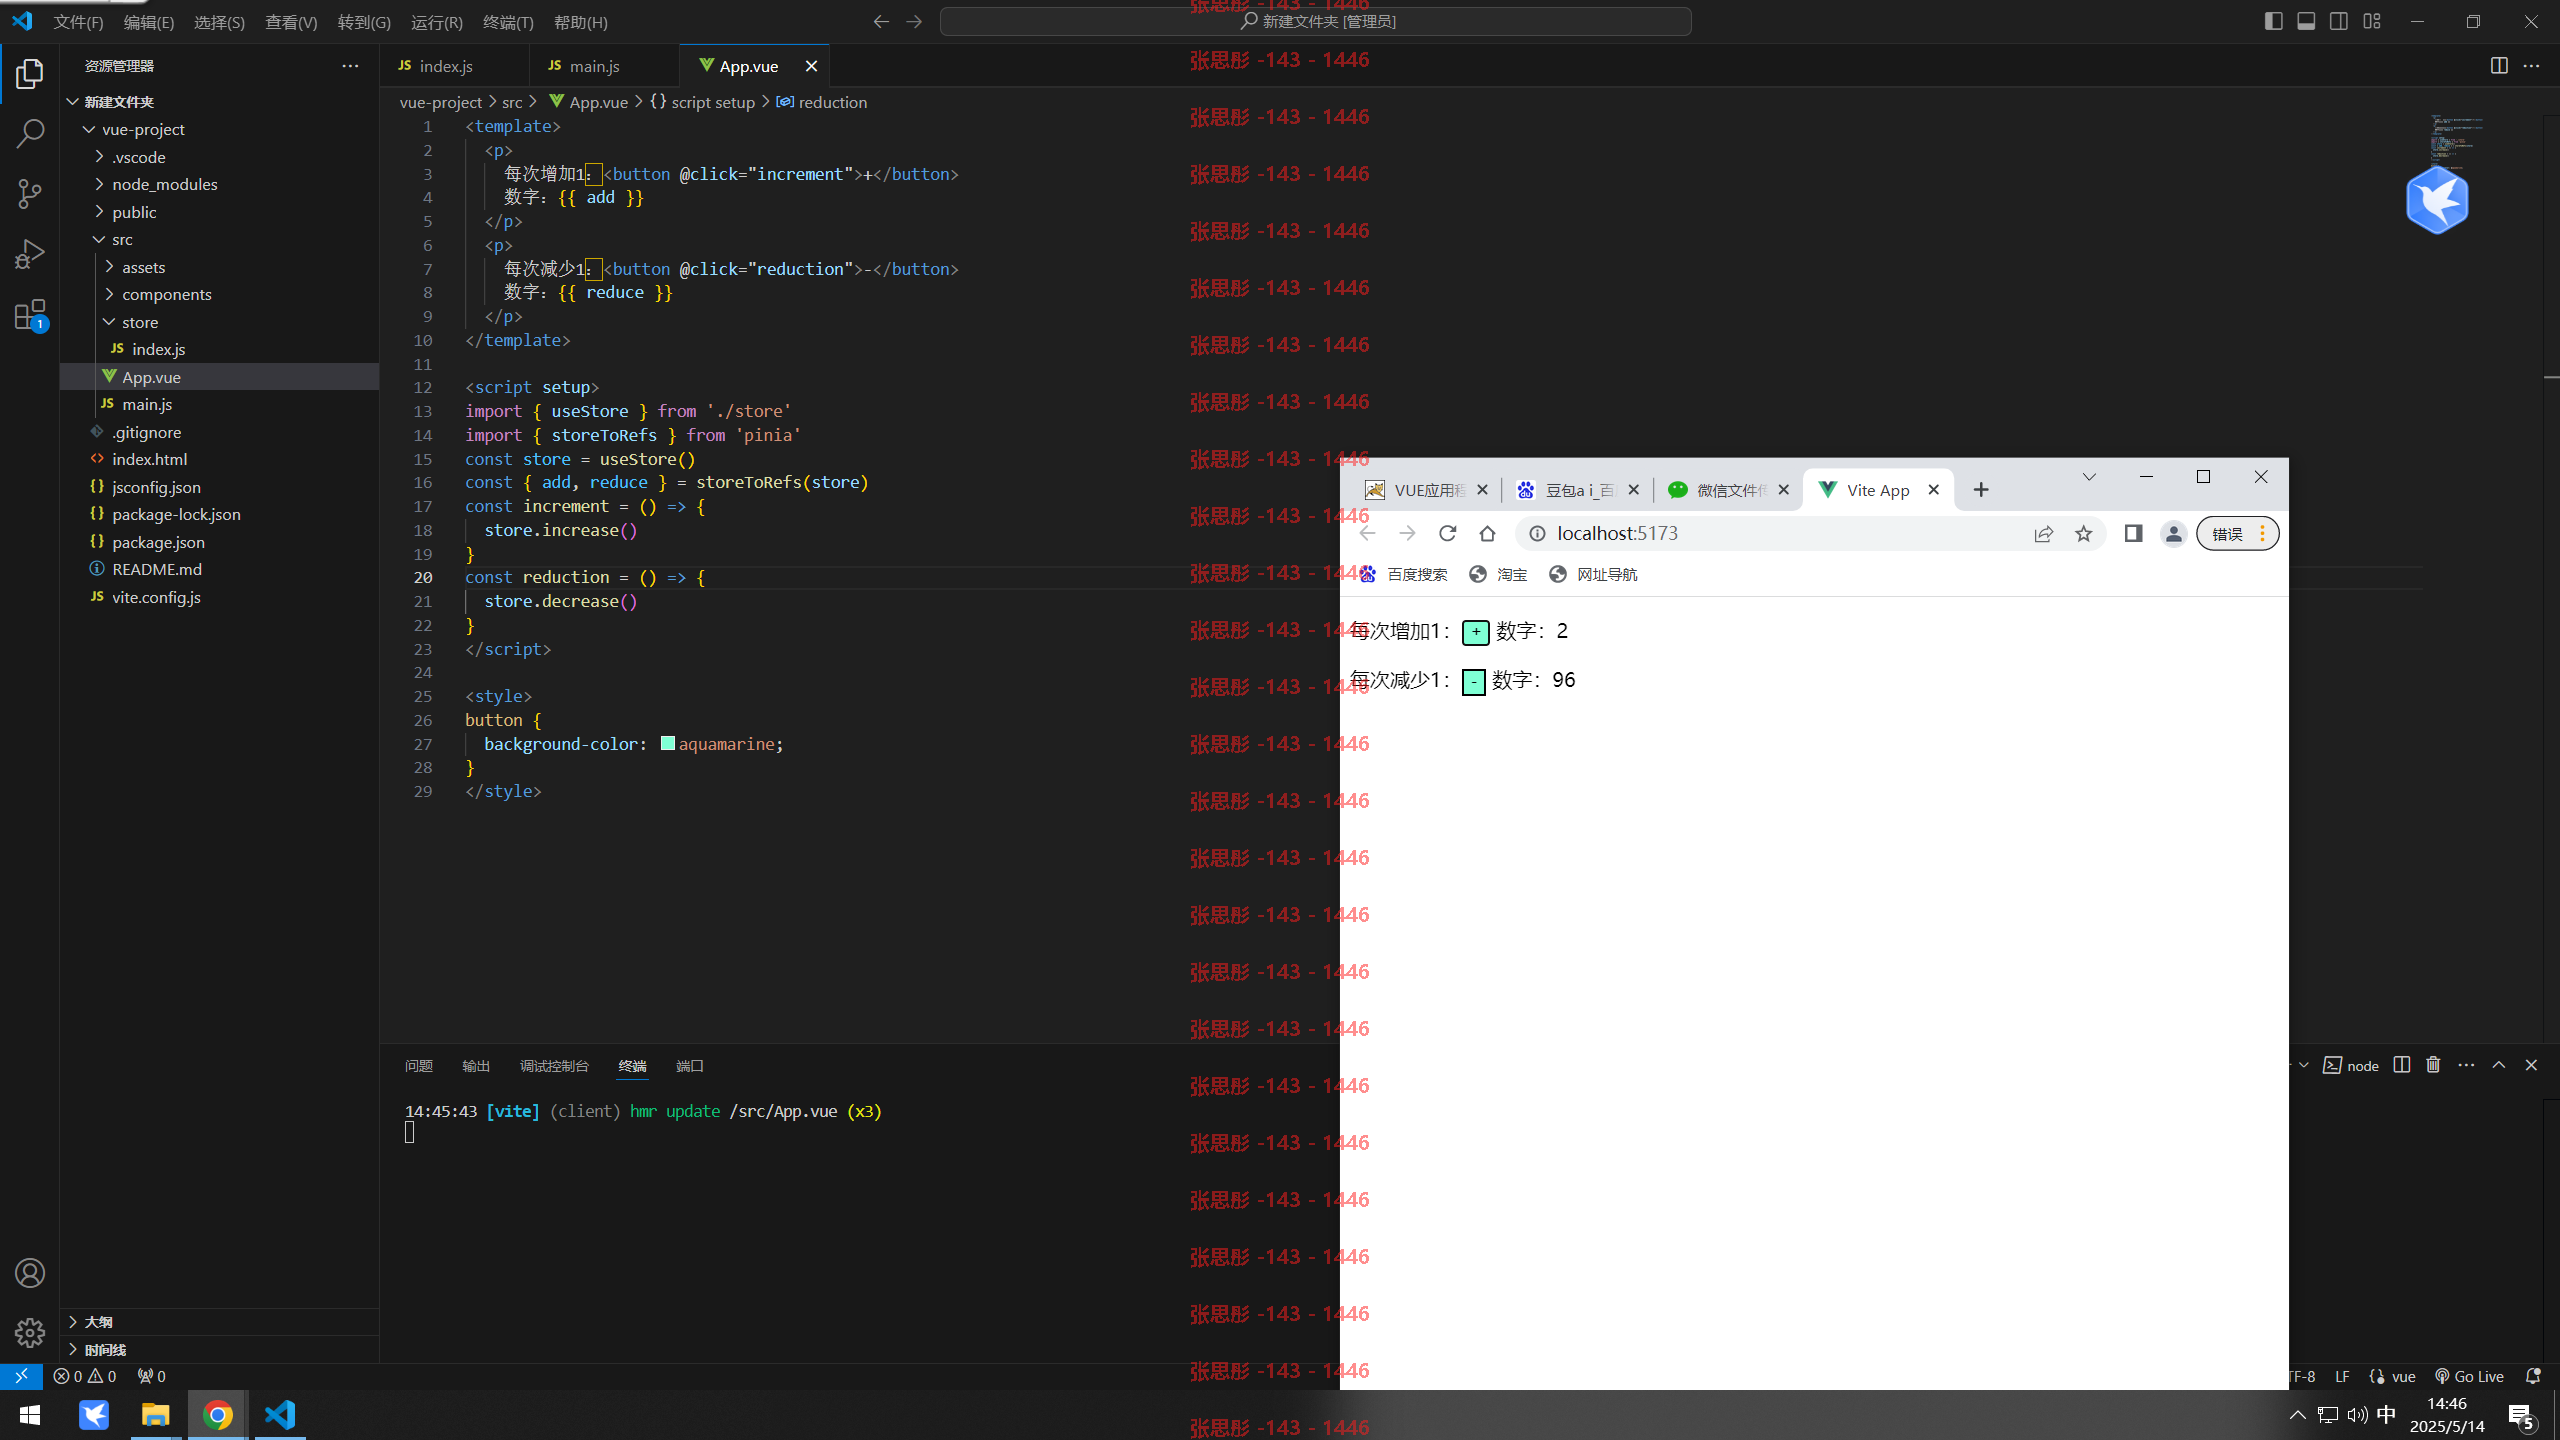Click the split editor right icon
Viewport: 2560px width, 1440px height.
pos(2499,66)
